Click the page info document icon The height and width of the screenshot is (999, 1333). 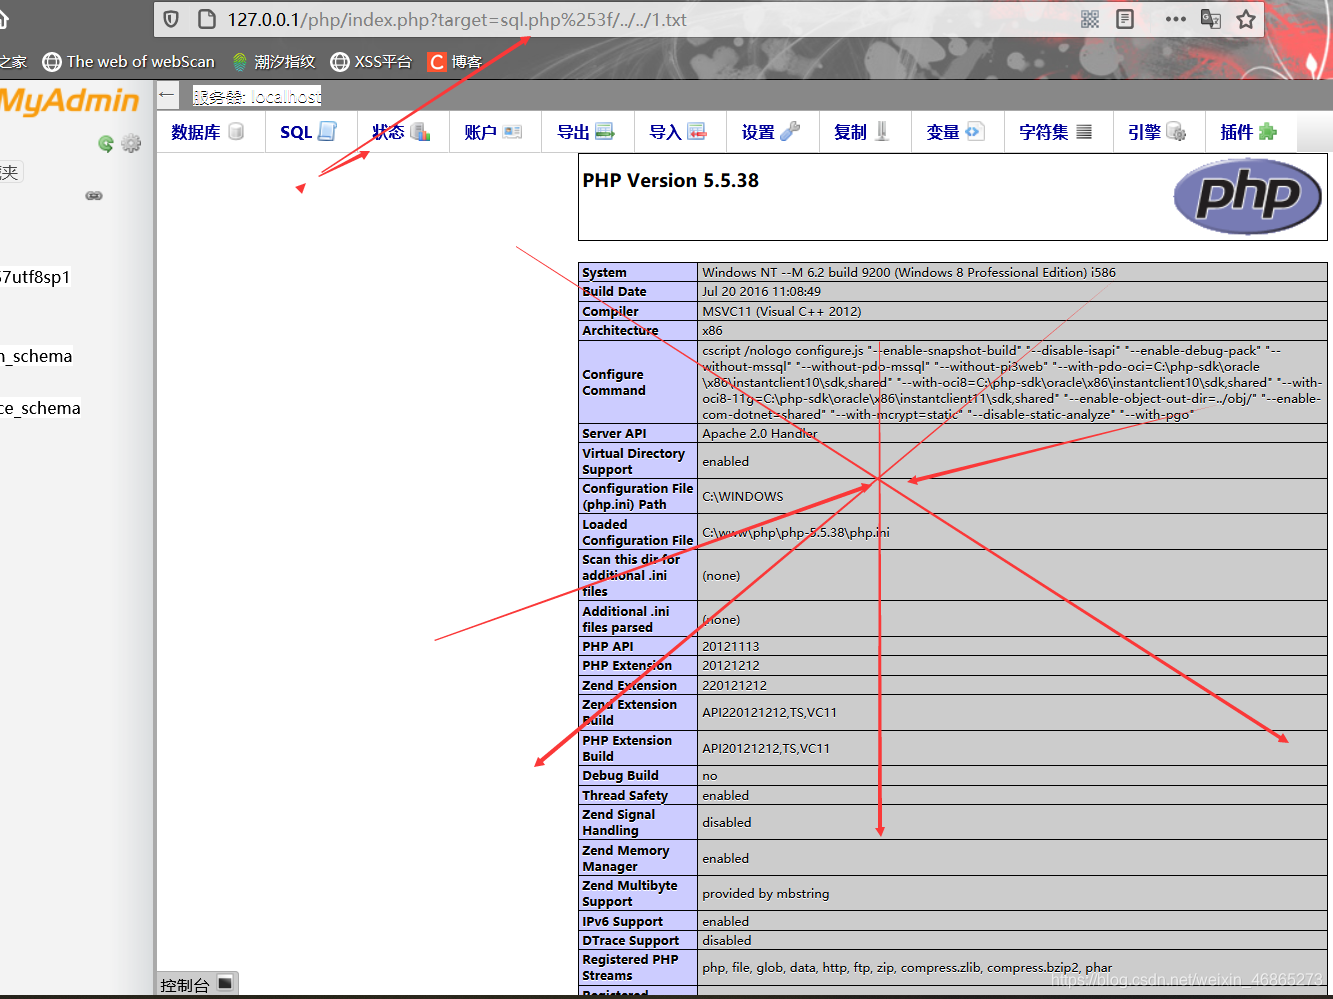[207, 19]
